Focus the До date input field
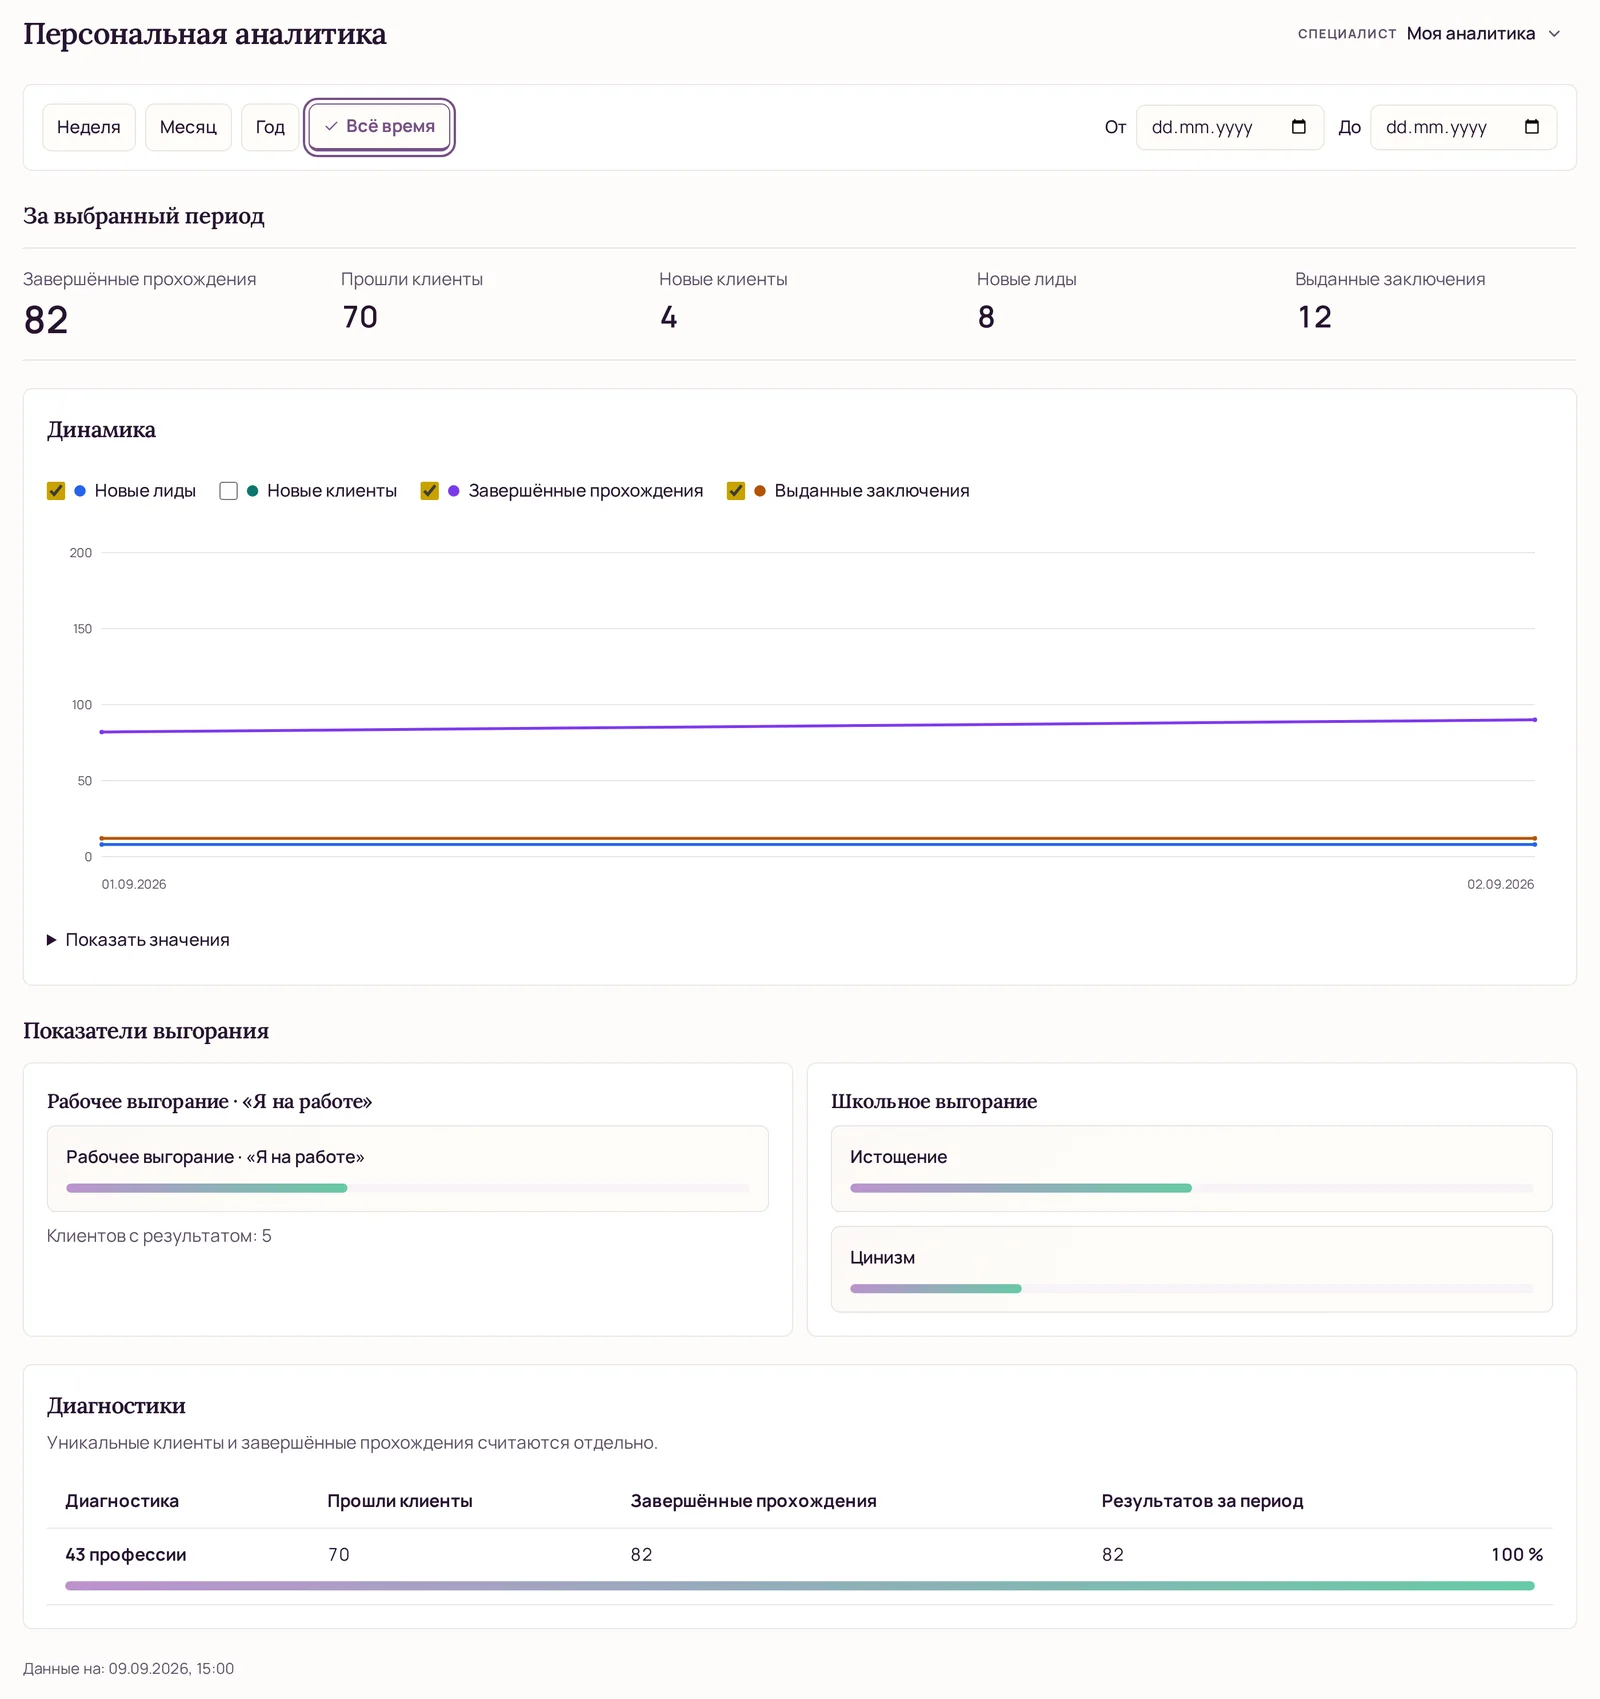This screenshot has width=1600, height=1699. [x=1463, y=127]
